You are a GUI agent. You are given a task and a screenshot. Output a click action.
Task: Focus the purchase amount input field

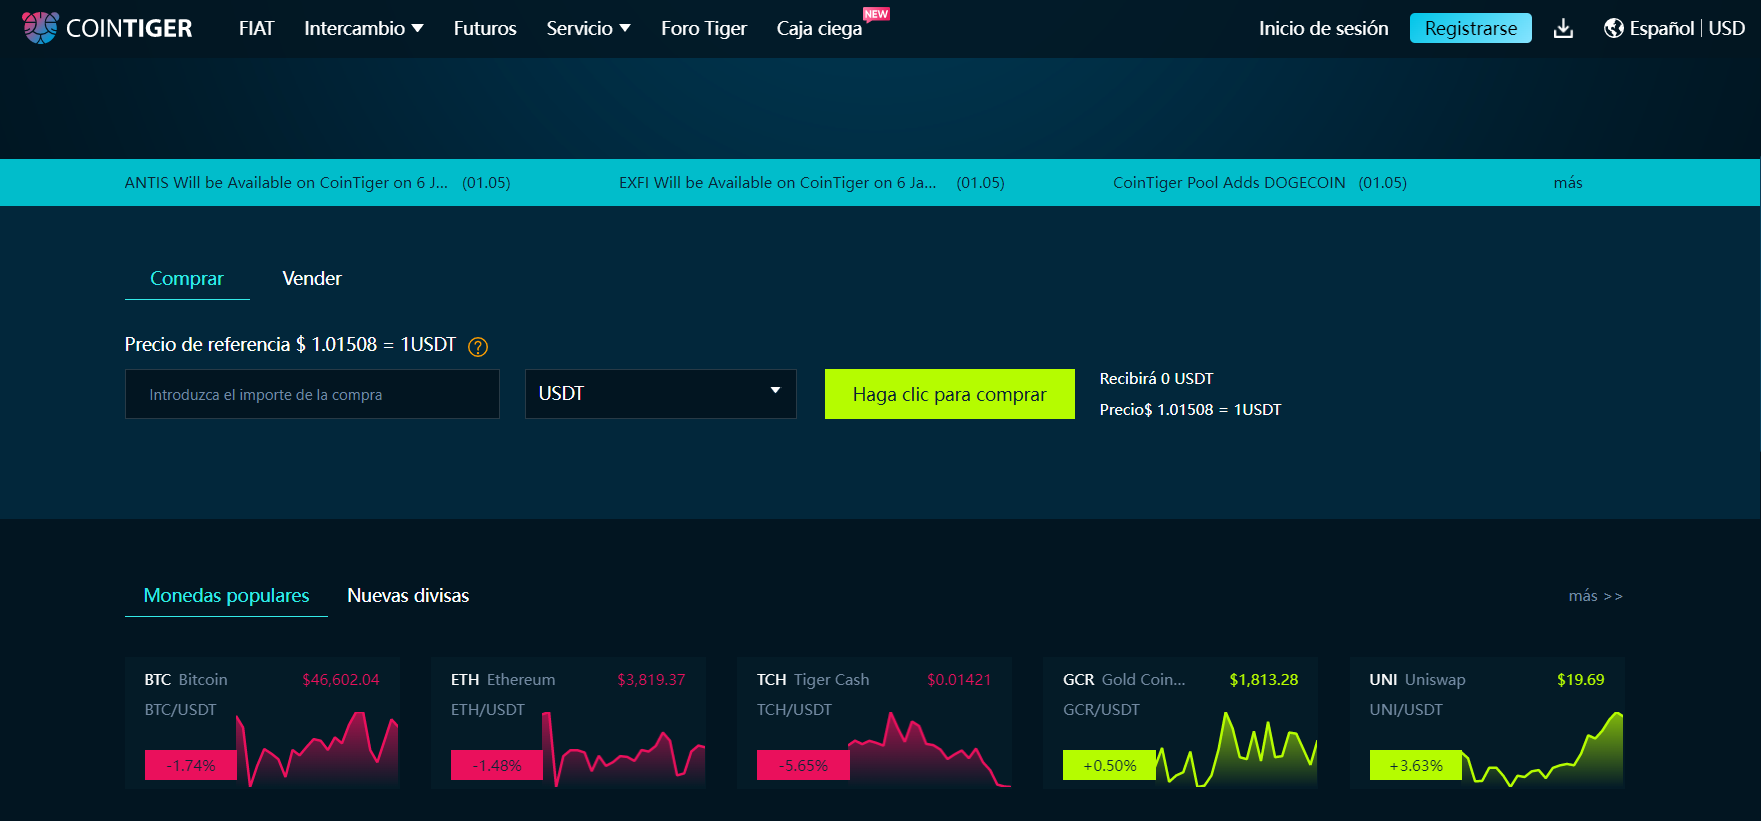click(312, 394)
